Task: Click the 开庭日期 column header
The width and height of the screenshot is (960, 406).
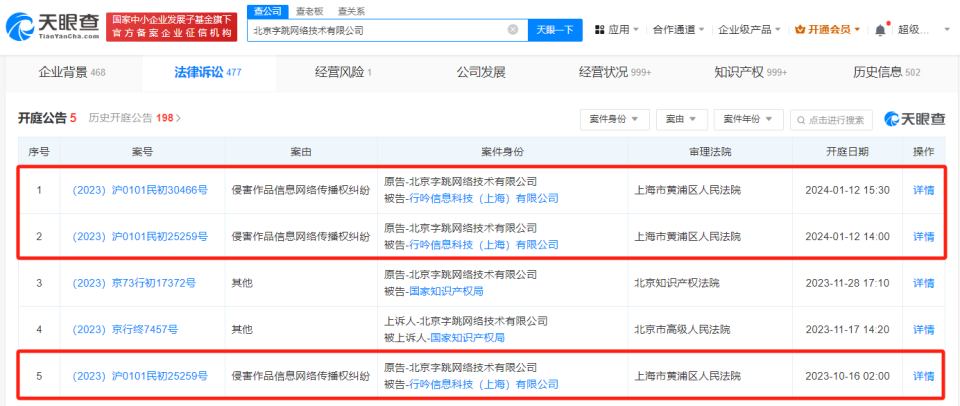Action: pyautogui.click(x=847, y=151)
